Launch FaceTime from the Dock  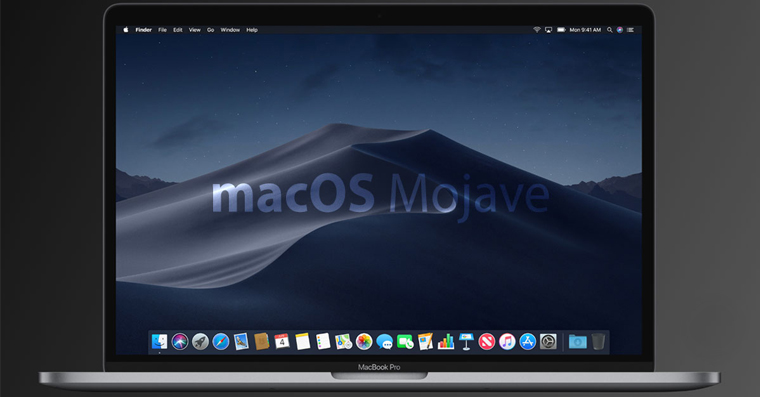[x=405, y=342]
